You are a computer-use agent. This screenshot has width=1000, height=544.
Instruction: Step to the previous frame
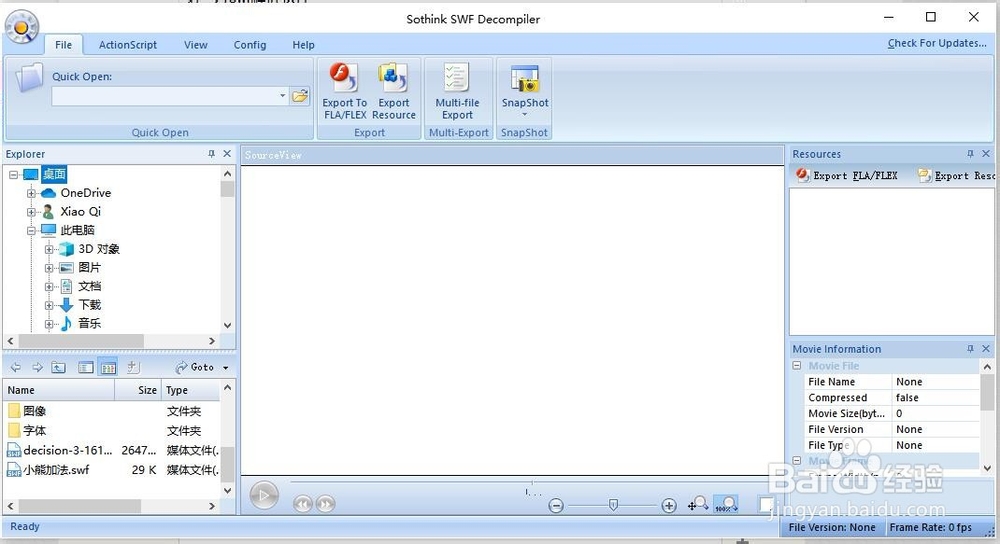coord(303,504)
